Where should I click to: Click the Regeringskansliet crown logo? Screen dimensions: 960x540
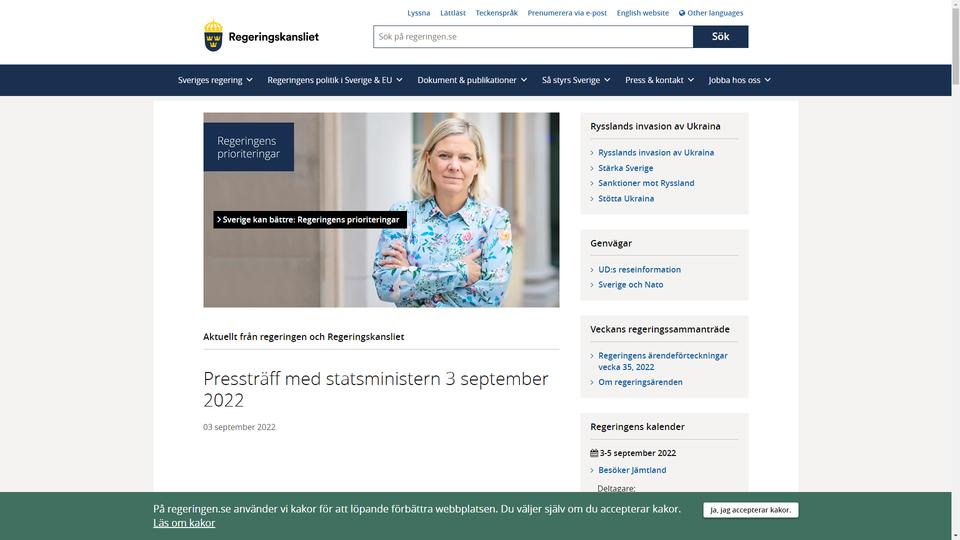[213, 36]
